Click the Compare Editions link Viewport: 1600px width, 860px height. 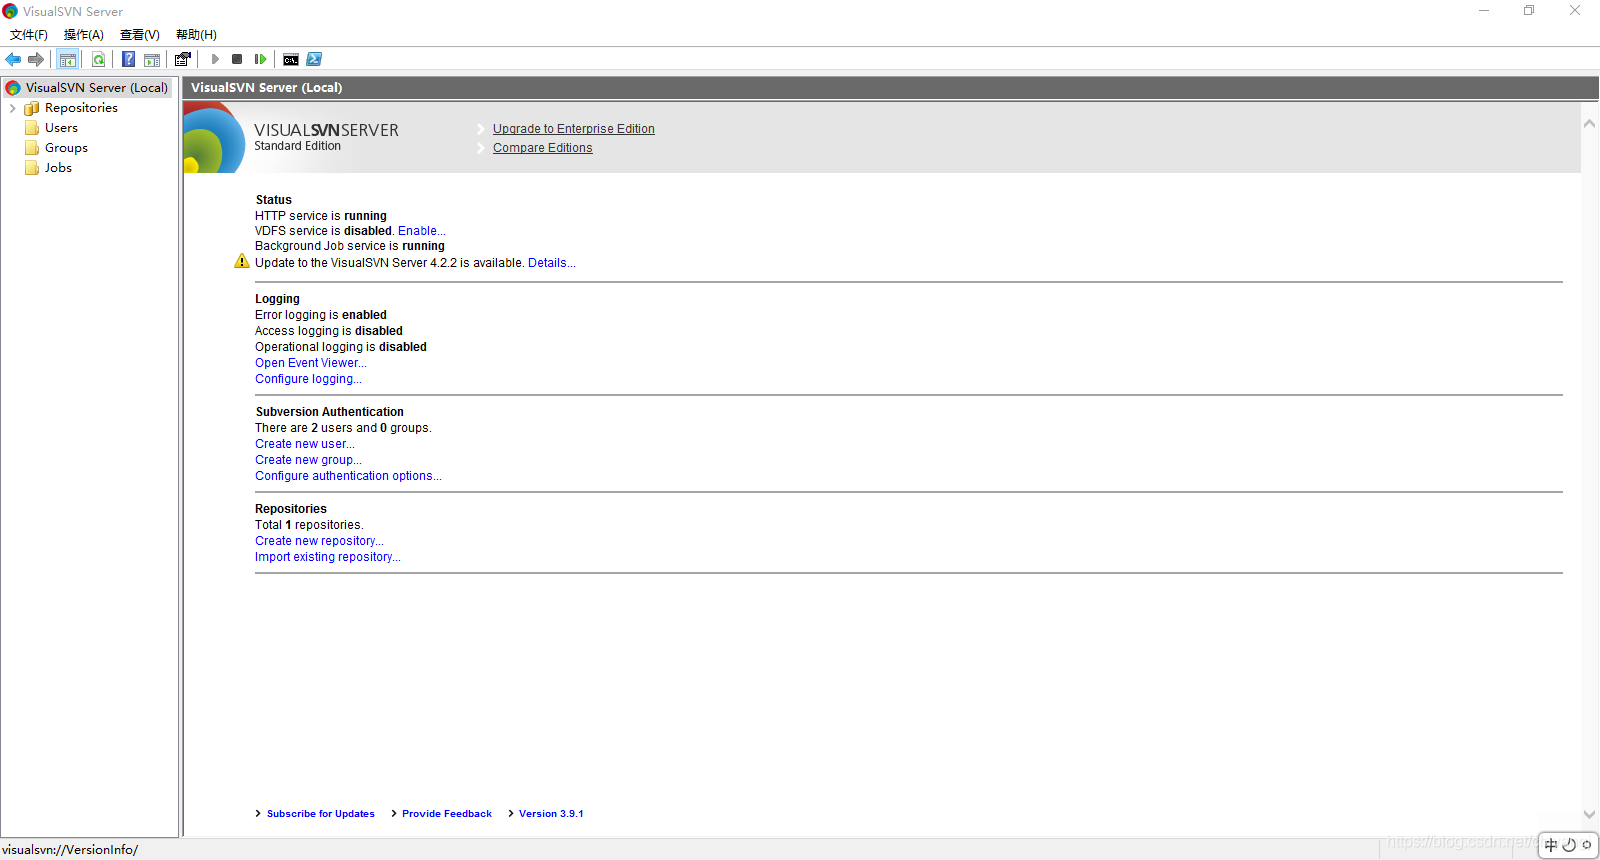pos(542,148)
